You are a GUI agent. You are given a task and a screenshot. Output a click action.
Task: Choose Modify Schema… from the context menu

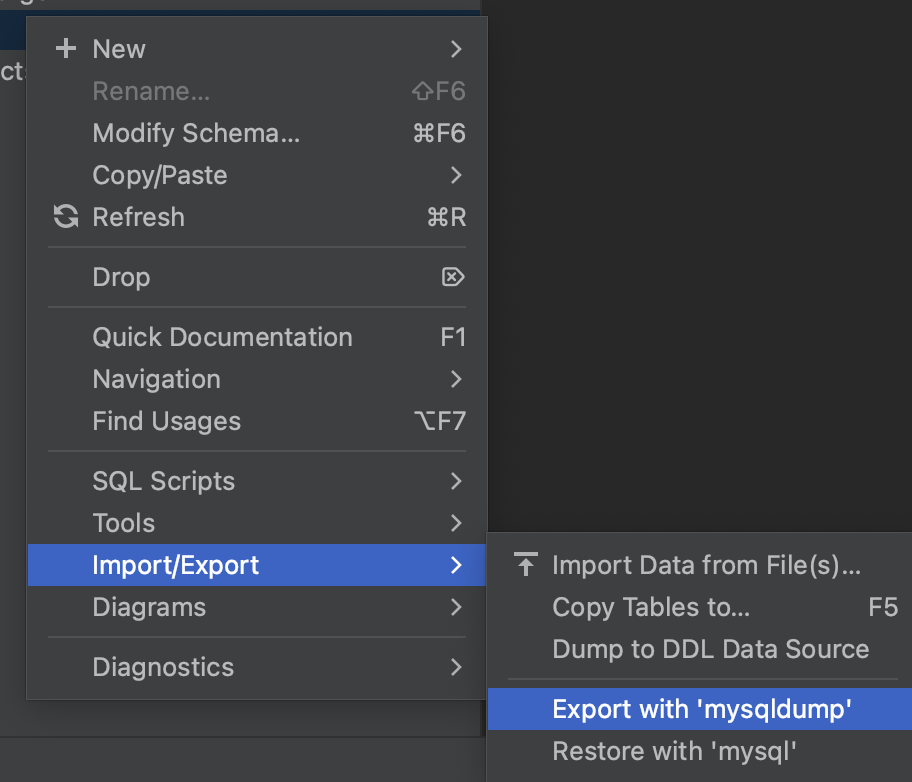click(256, 133)
